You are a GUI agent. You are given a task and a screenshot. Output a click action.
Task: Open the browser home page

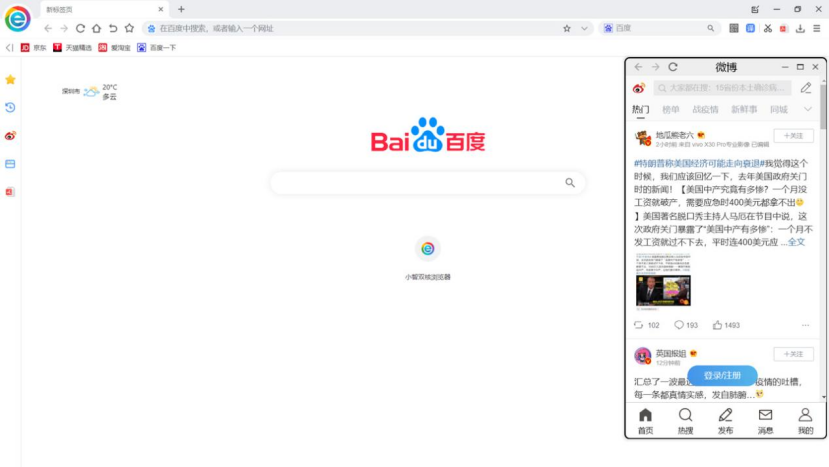96,29
